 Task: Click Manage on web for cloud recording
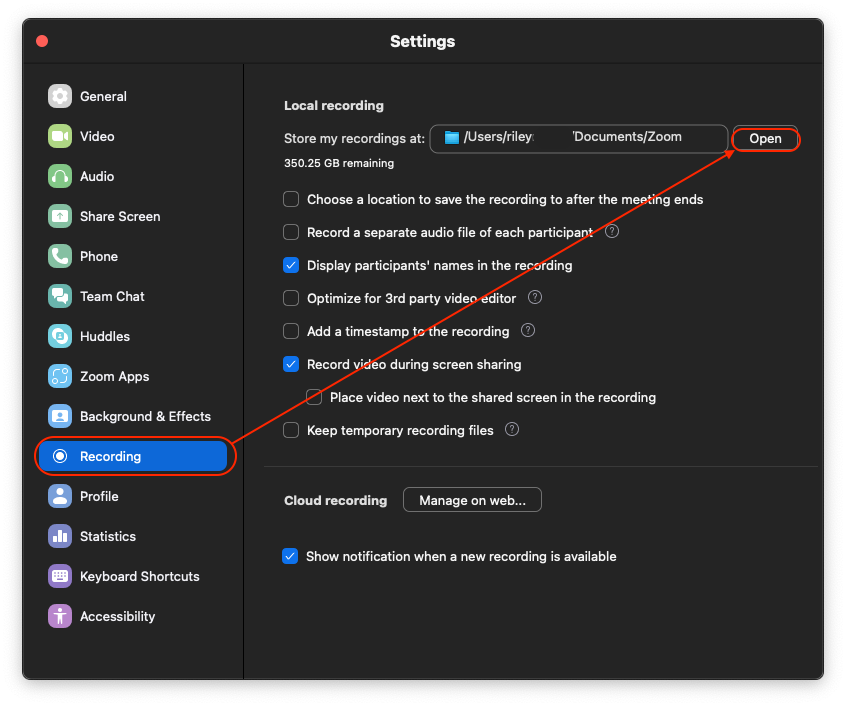point(472,500)
